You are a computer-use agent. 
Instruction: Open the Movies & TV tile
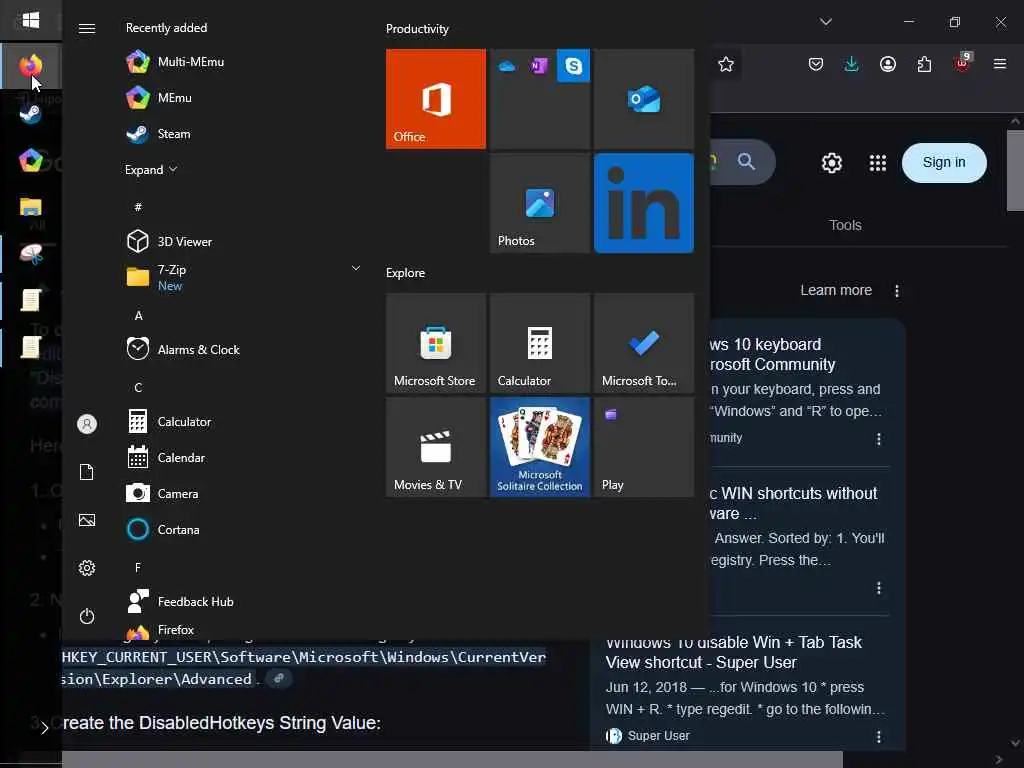tap(436, 447)
